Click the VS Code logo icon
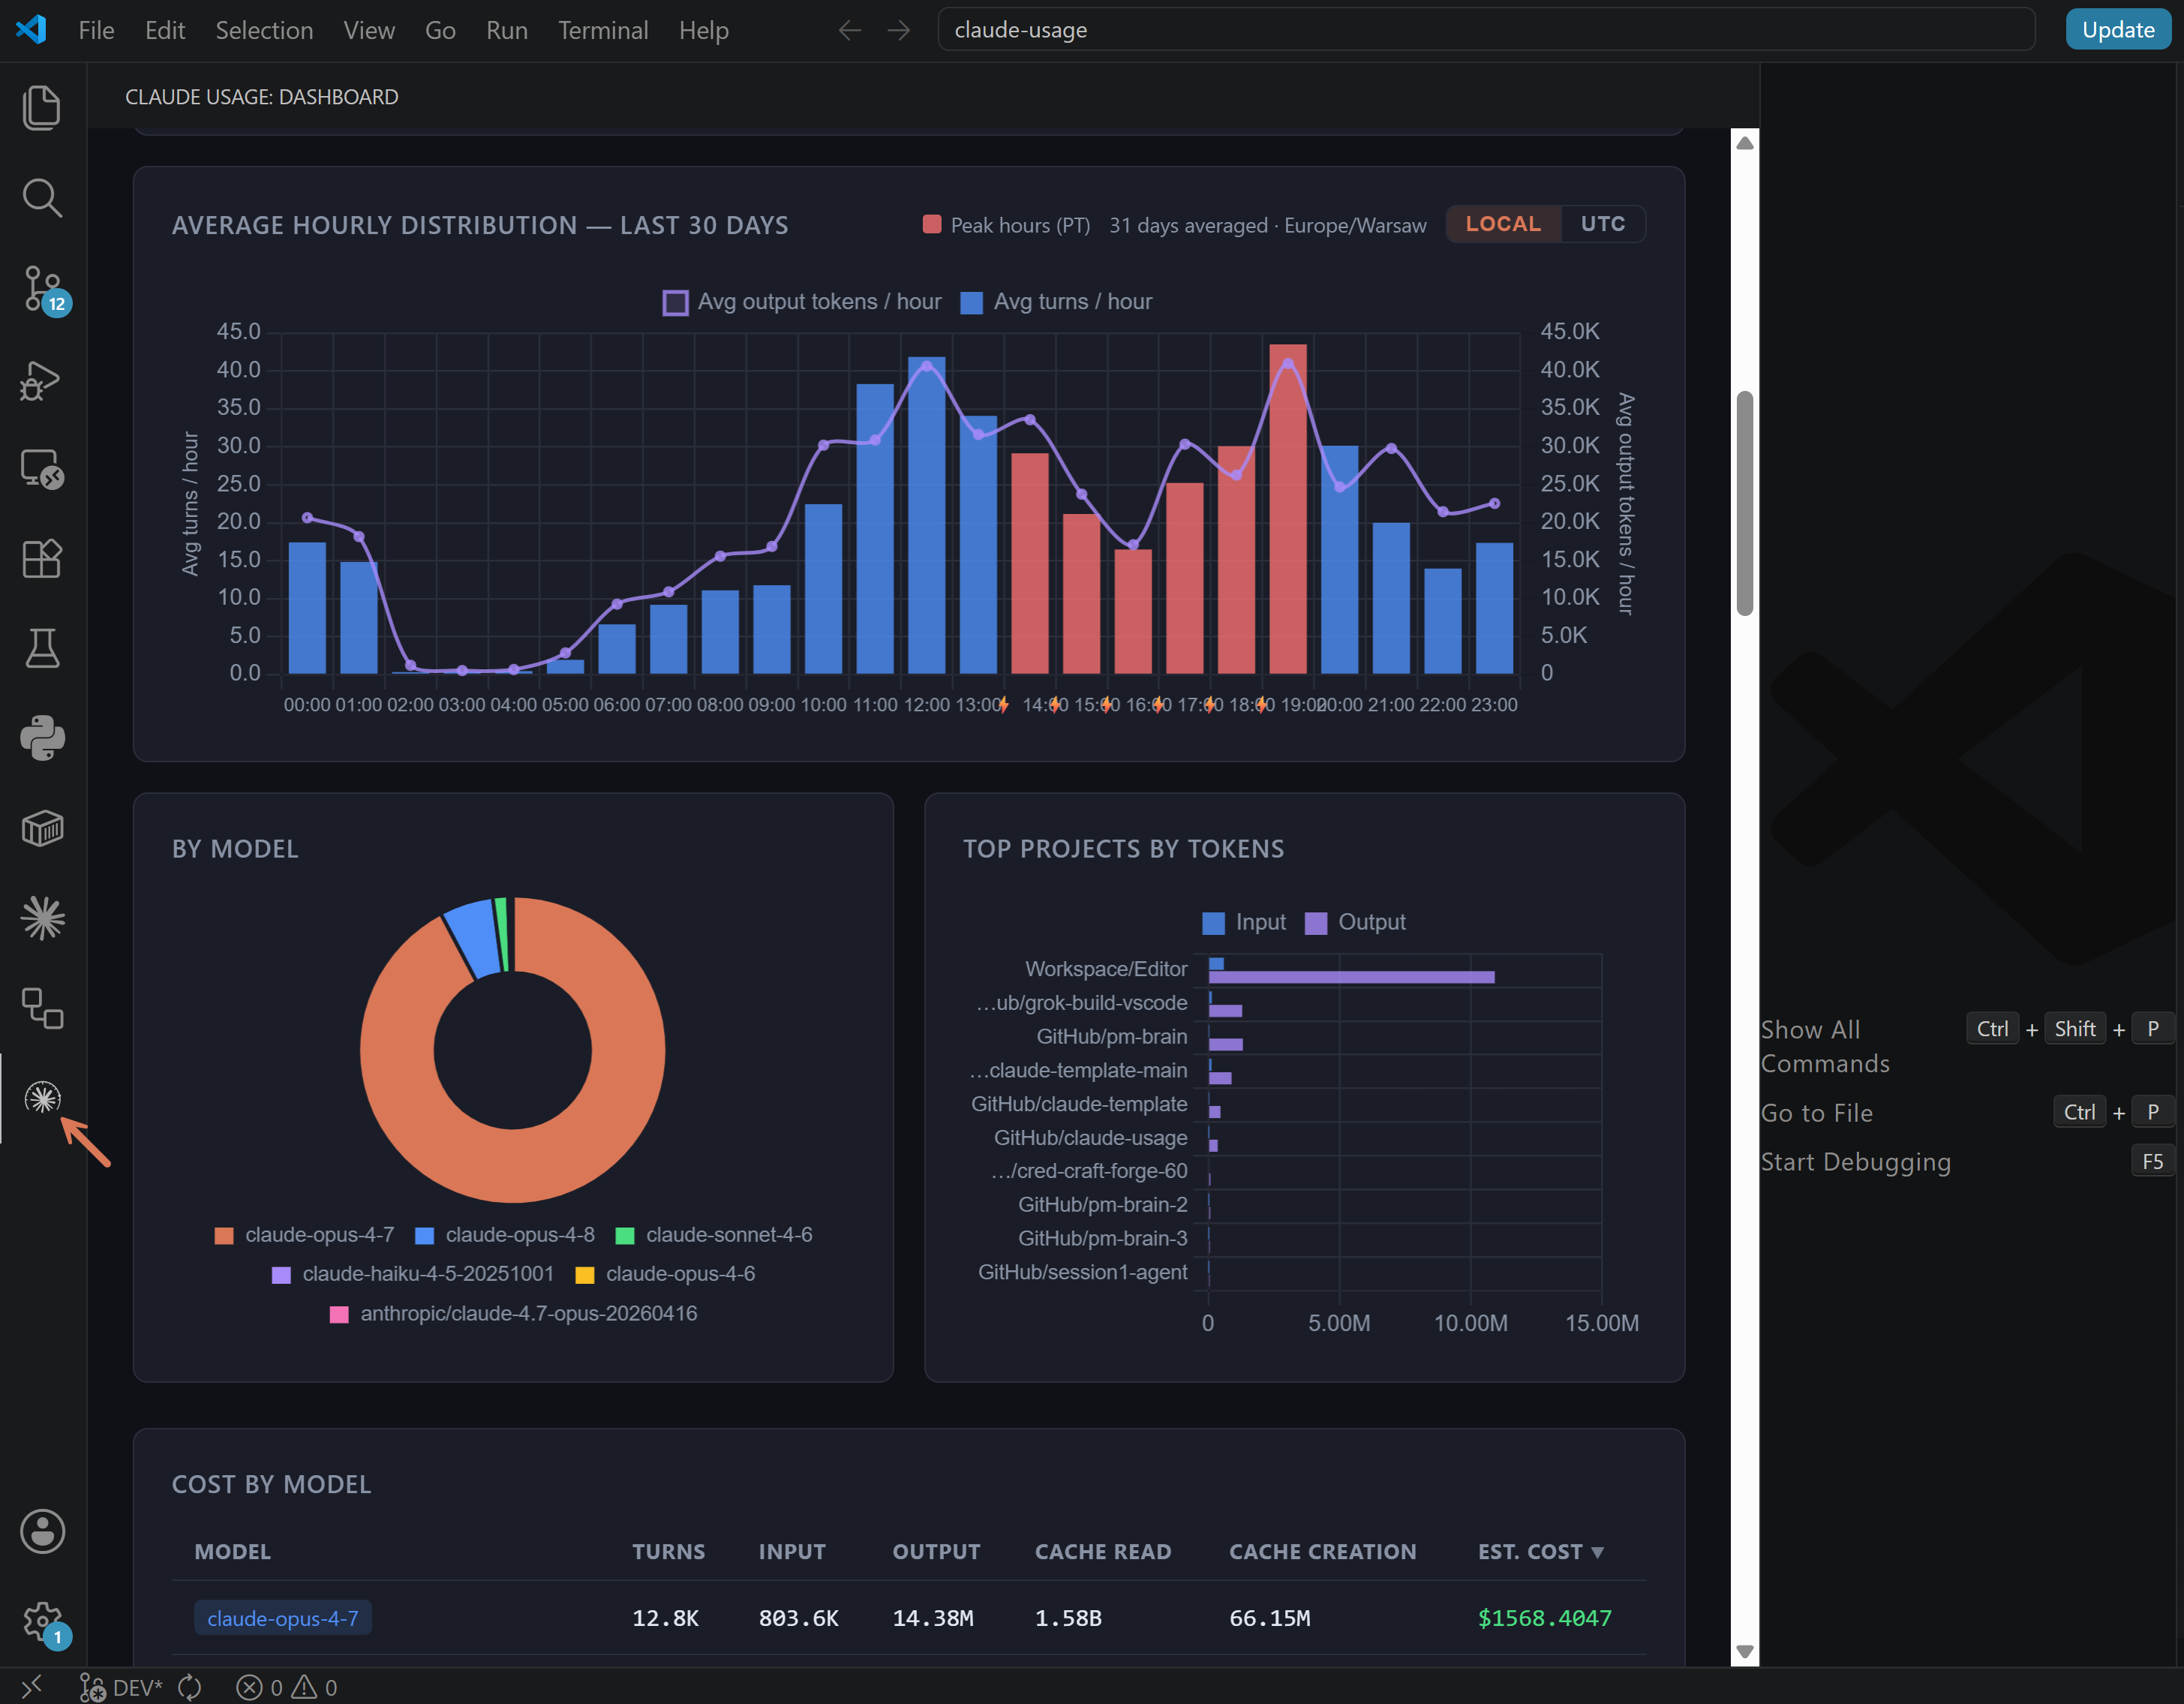The height and width of the screenshot is (1704, 2184). [31, 30]
